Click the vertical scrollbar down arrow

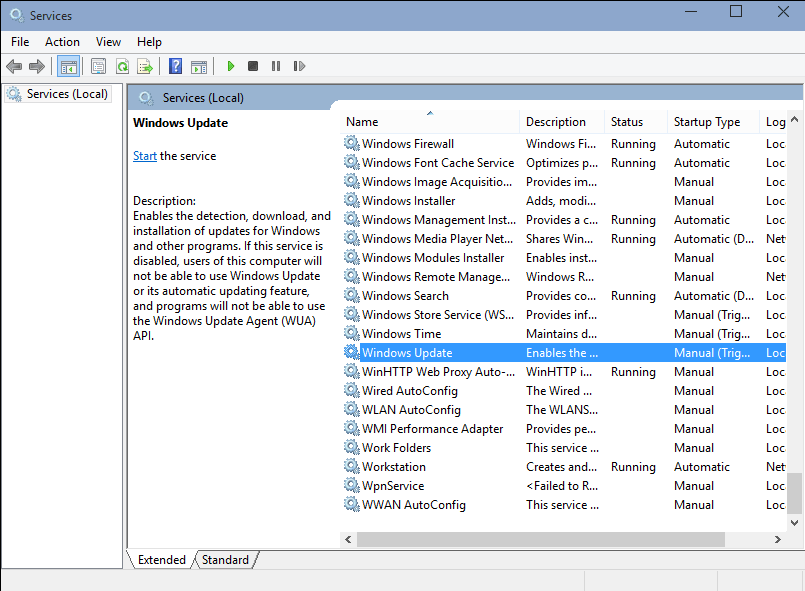(794, 523)
